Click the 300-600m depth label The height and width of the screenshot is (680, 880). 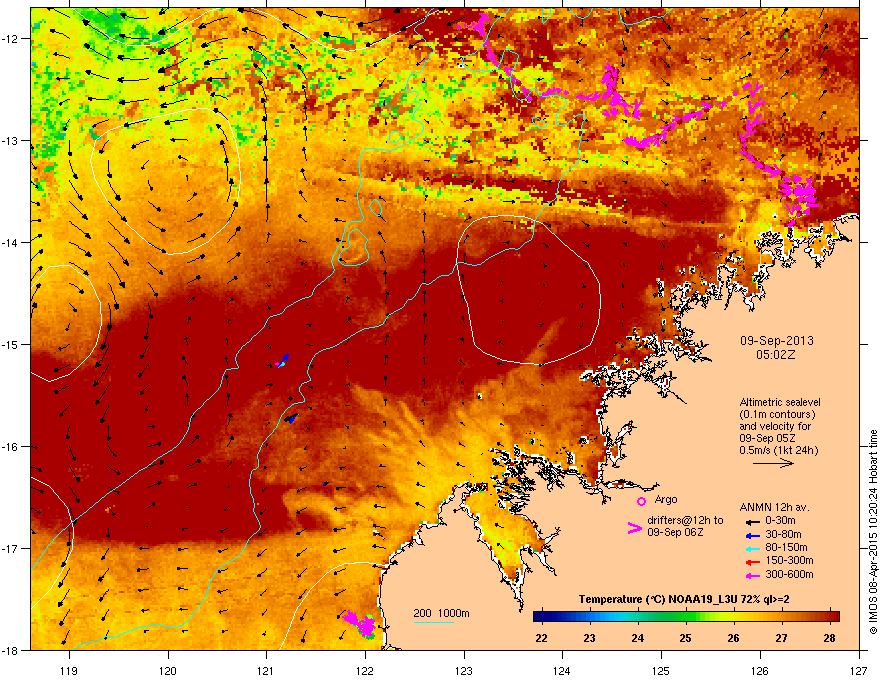pos(789,574)
